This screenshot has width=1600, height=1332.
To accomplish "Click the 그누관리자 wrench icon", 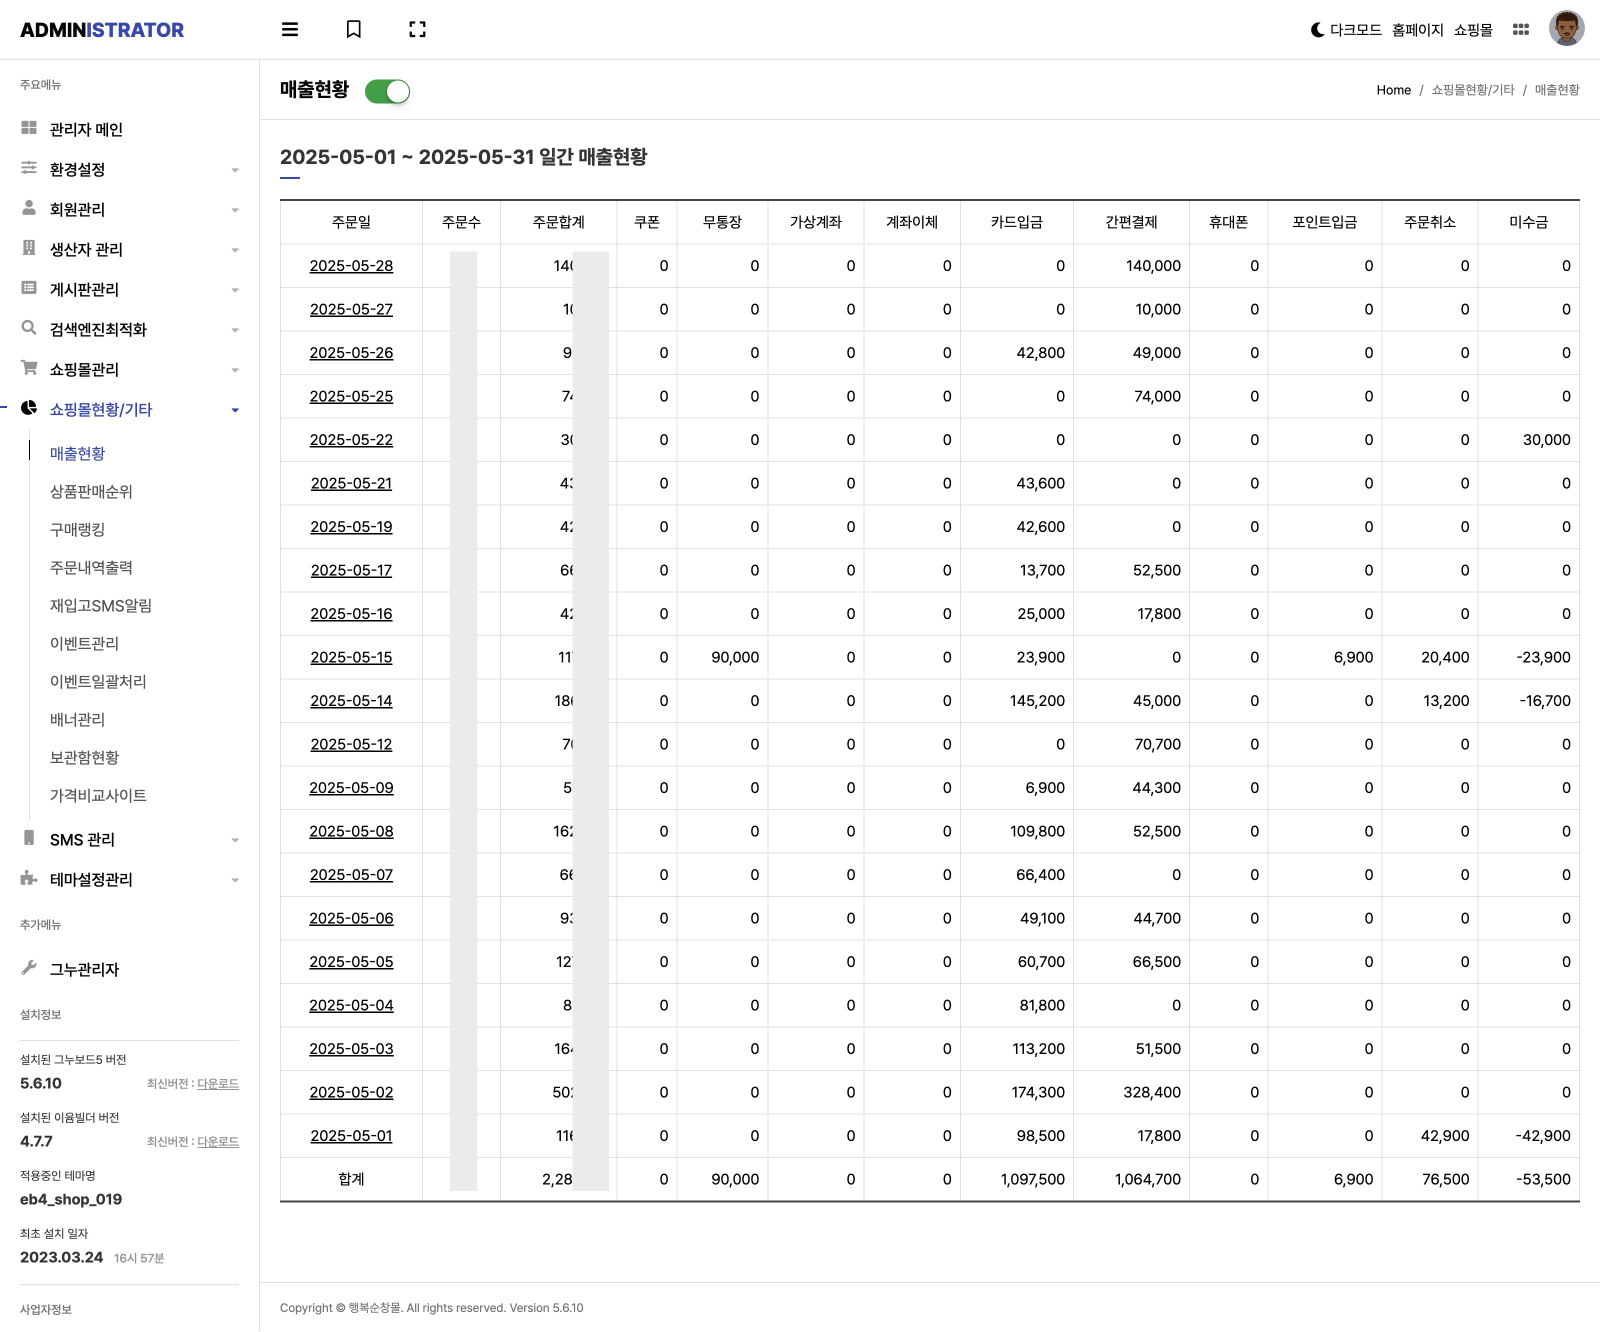I will pyautogui.click(x=29, y=968).
